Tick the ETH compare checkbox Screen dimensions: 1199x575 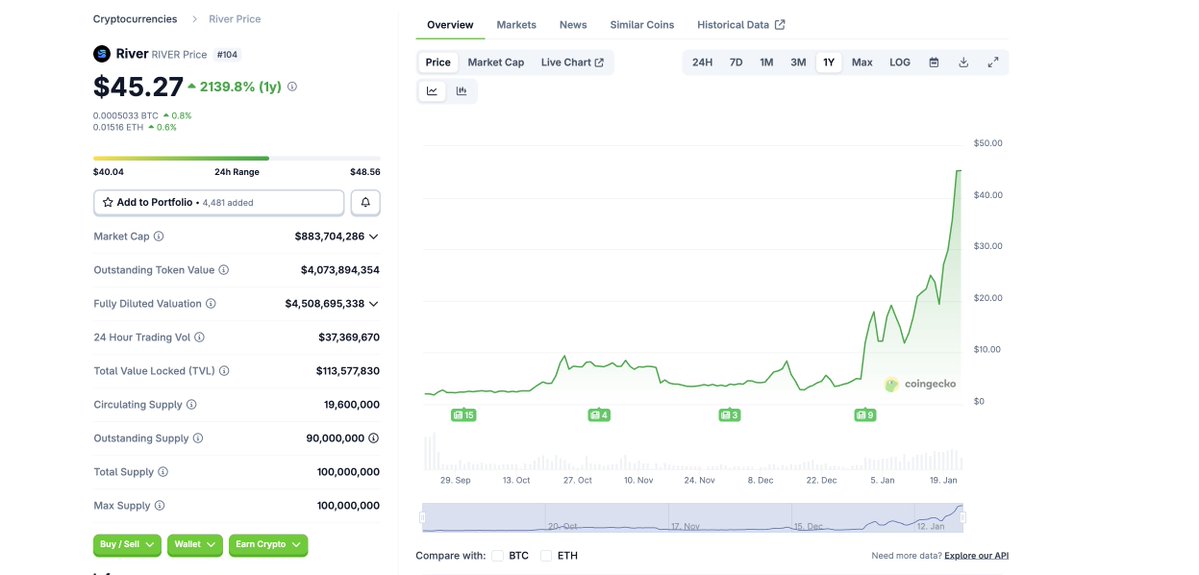[x=545, y=556]
